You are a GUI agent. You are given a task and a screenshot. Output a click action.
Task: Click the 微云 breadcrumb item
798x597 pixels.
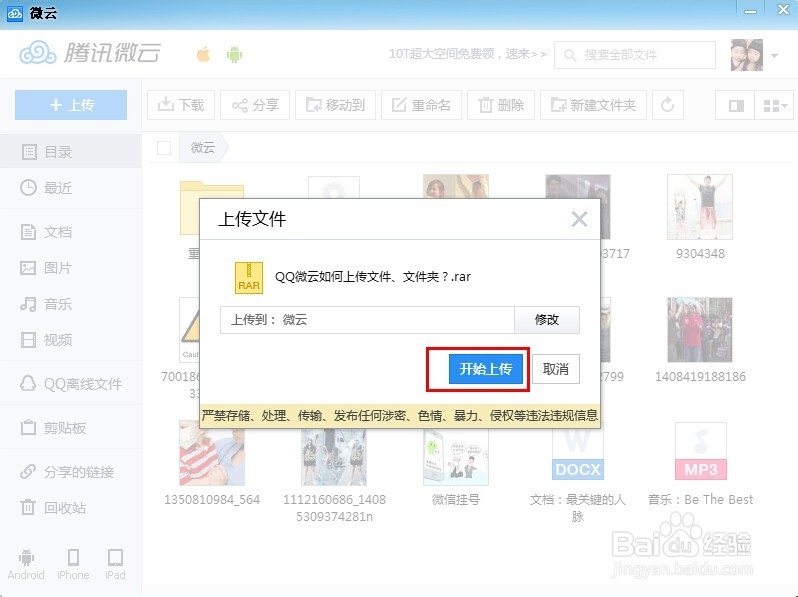[x=203, y=148]
